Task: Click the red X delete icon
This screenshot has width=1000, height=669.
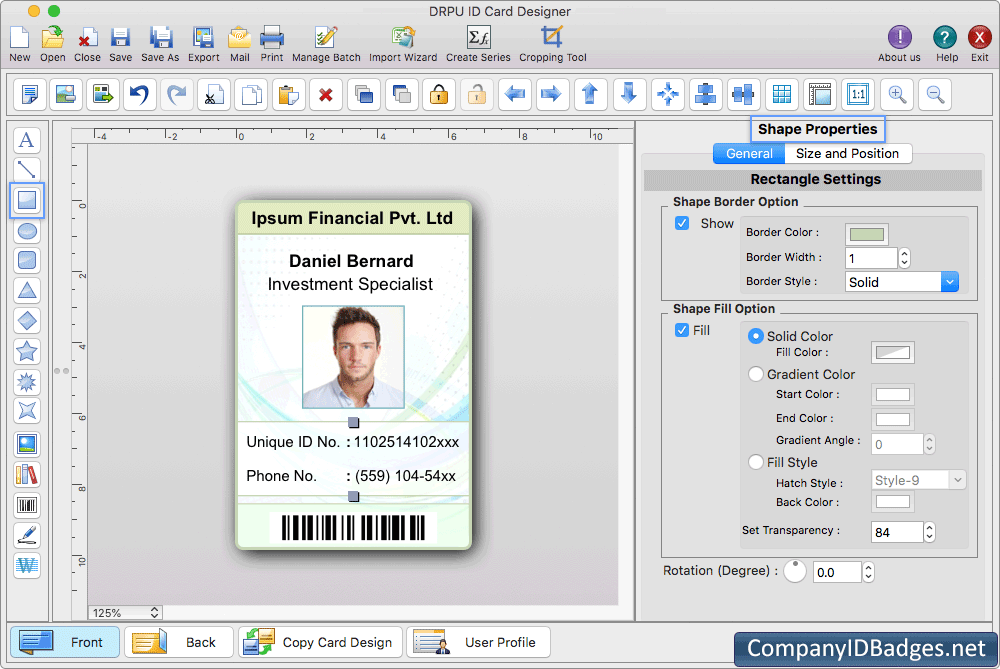Action: click(x=326, y=94)
